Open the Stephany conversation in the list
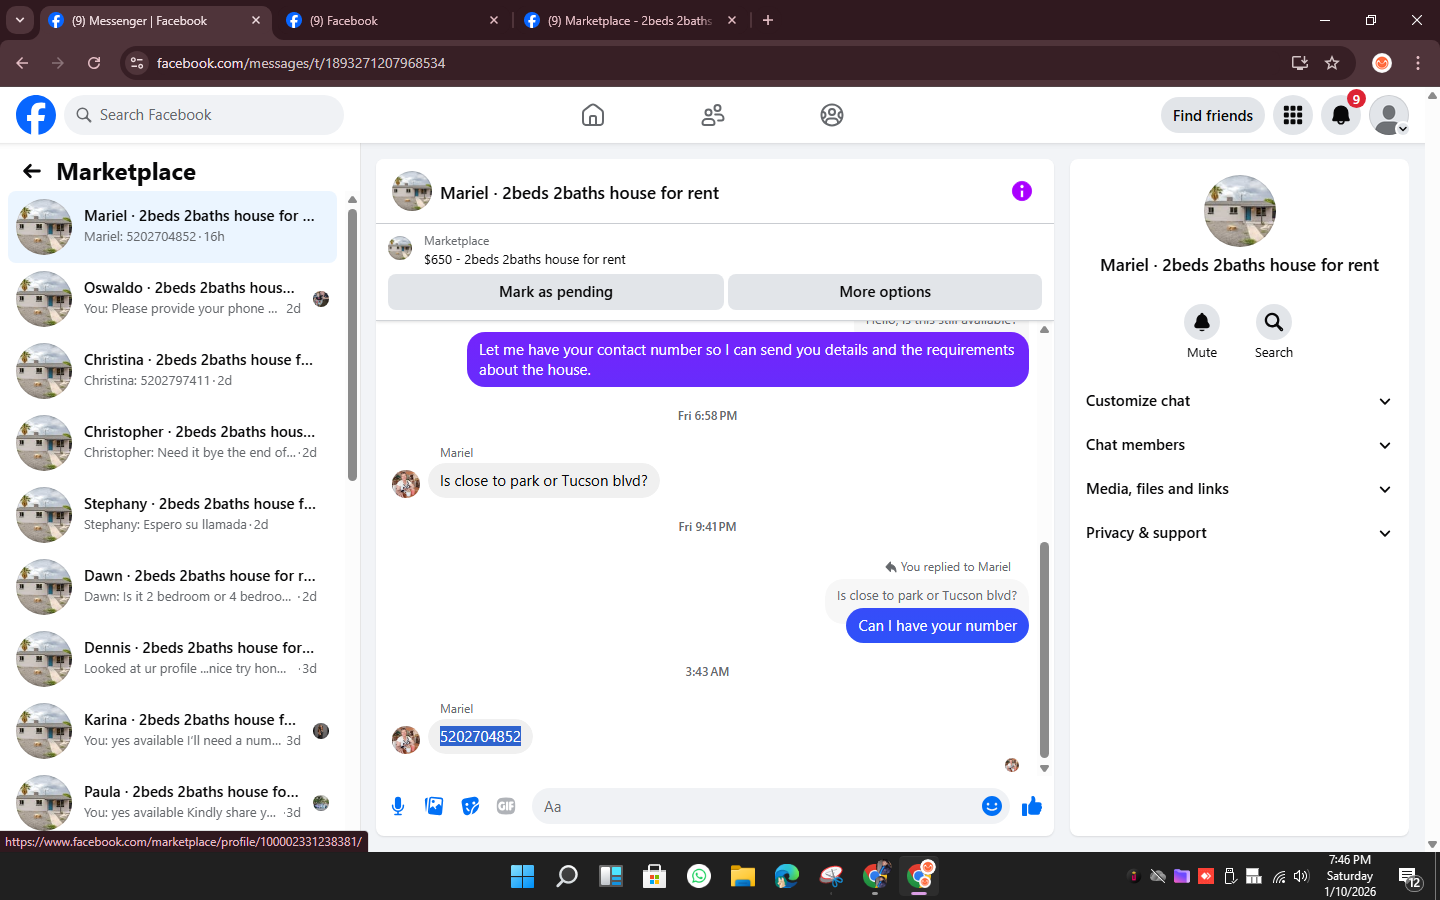The image size is (1440, 900). 172,515
